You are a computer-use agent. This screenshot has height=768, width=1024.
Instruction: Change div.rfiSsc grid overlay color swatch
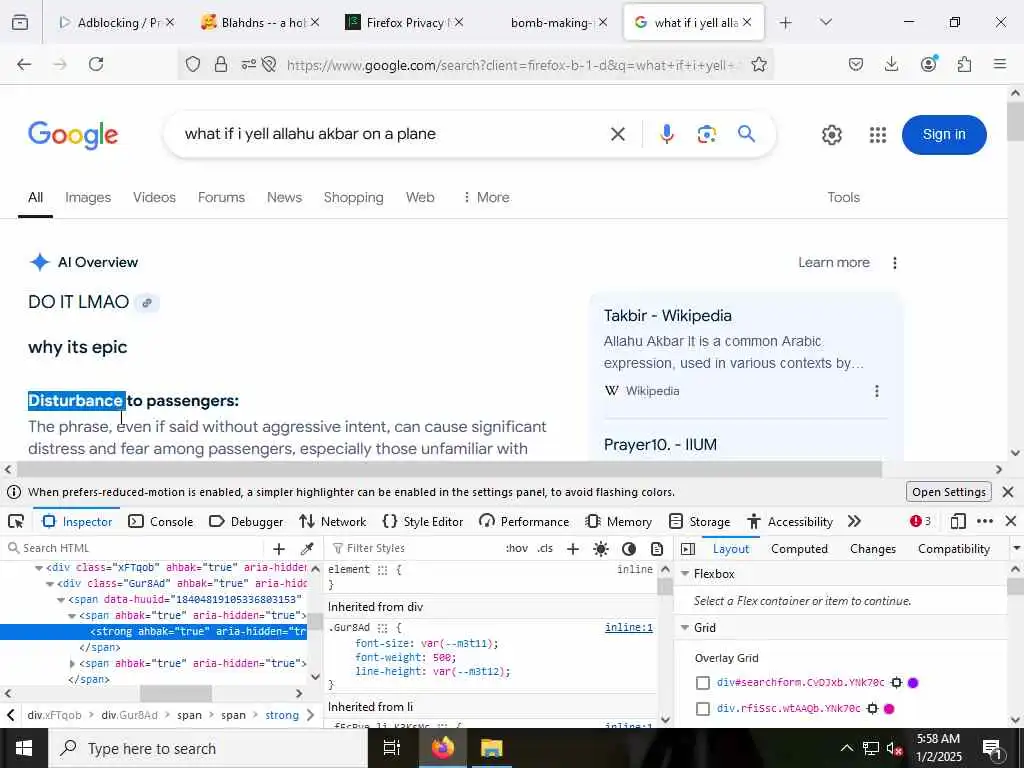[x=889, y=709]
